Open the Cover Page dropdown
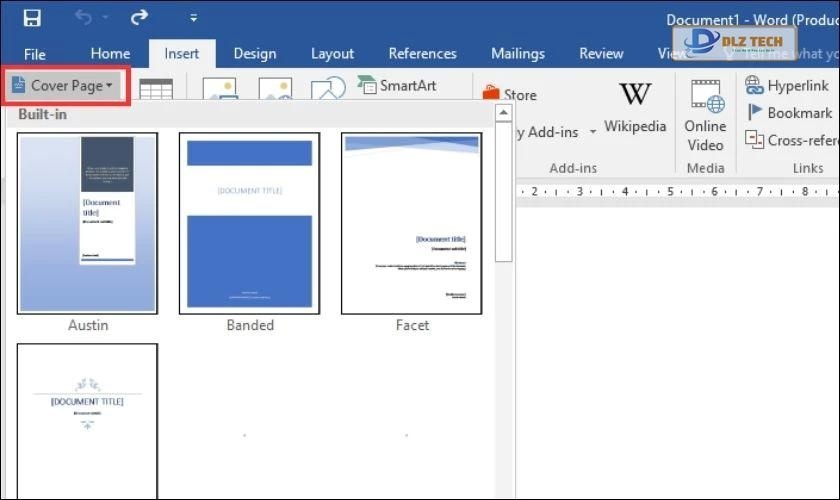 64,86
